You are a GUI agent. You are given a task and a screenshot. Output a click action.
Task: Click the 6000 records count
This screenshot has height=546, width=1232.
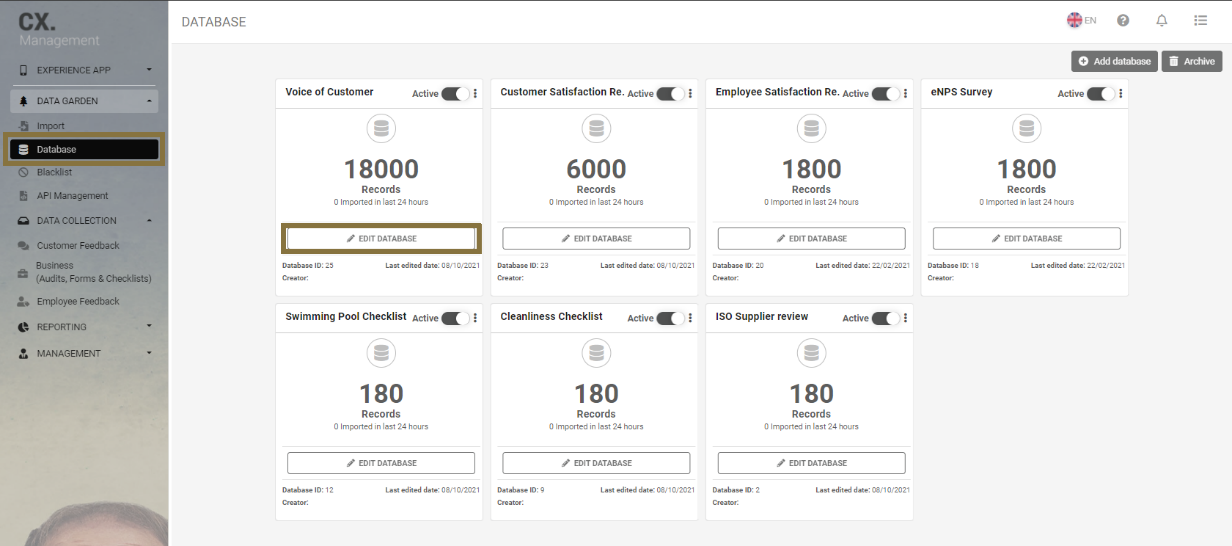[596, 169]
